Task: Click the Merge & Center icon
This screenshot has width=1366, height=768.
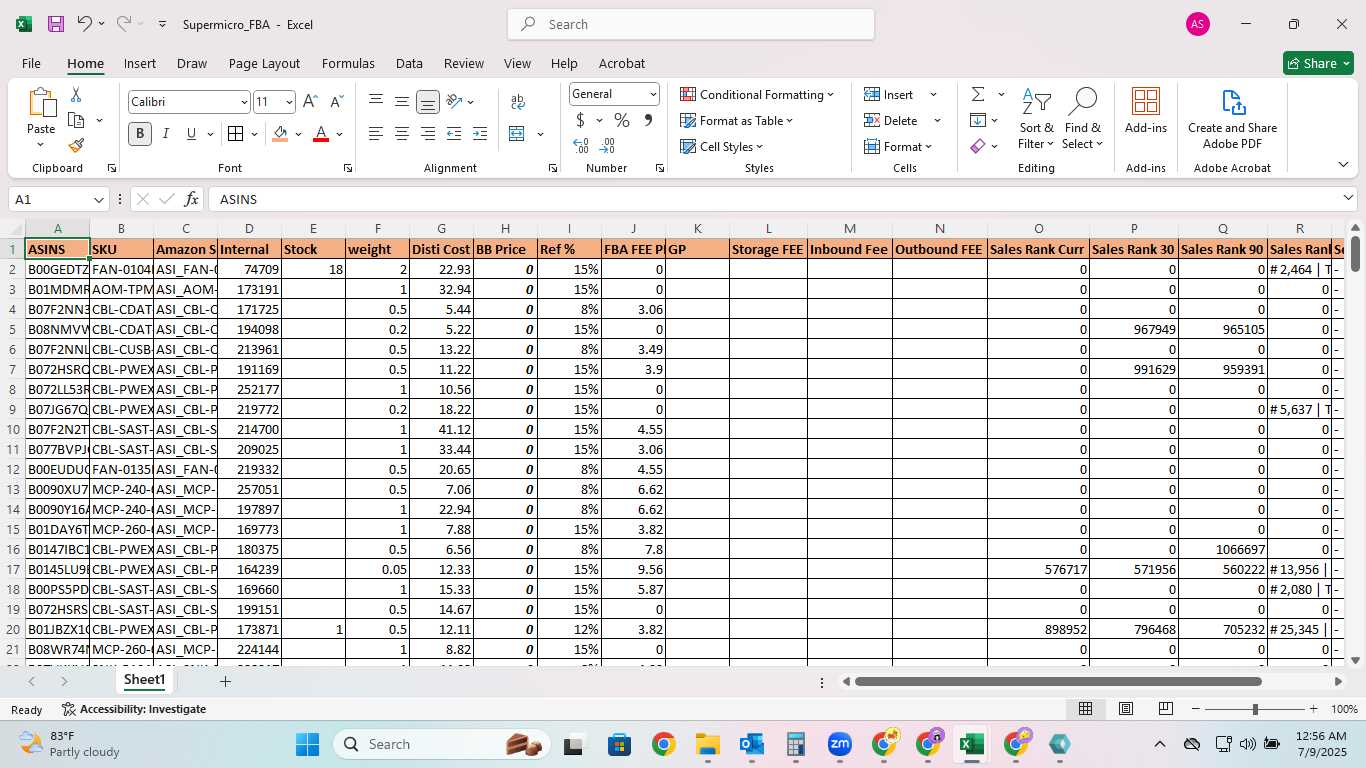Action: (517, 134)
